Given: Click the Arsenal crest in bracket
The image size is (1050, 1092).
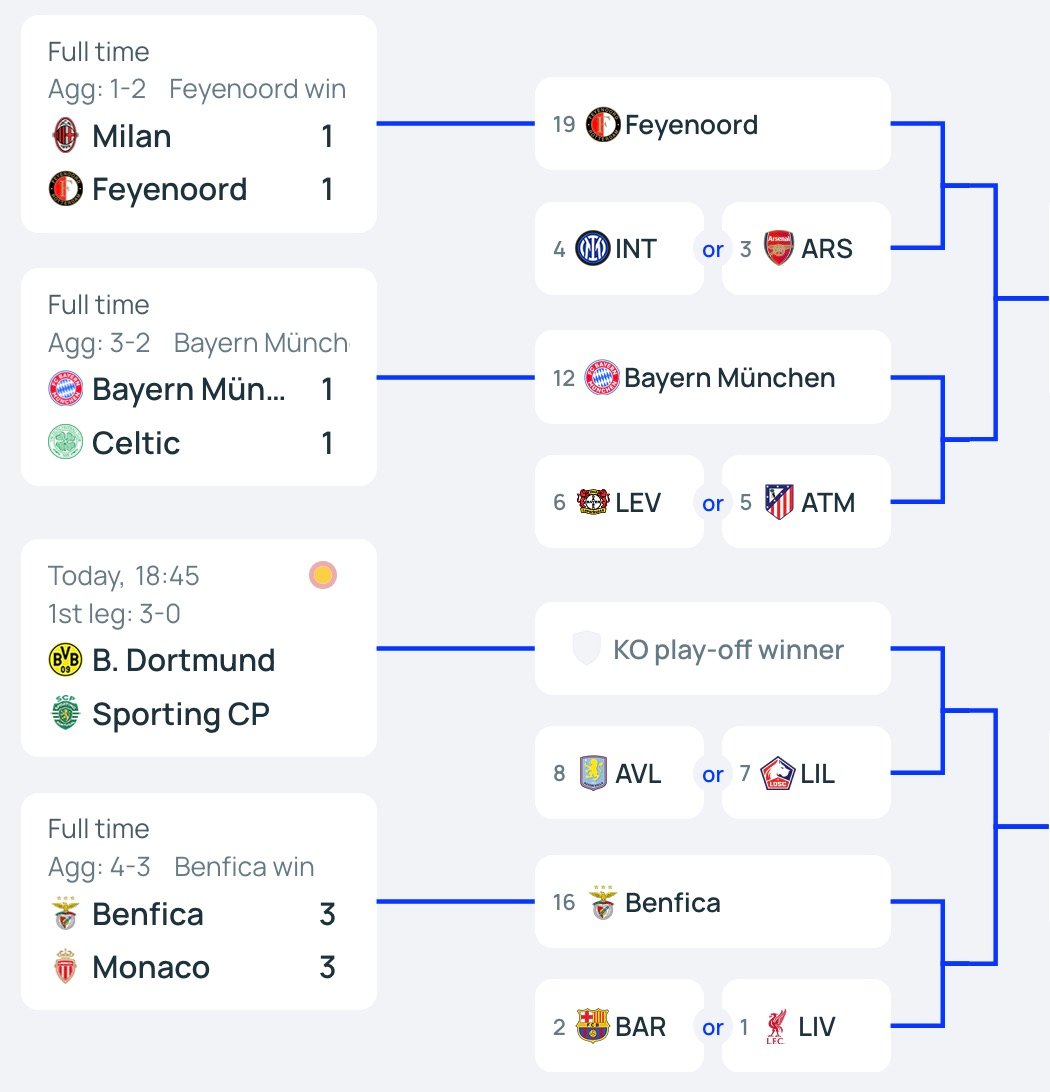Looking at the screenshot, I should [x=779, y=248].
